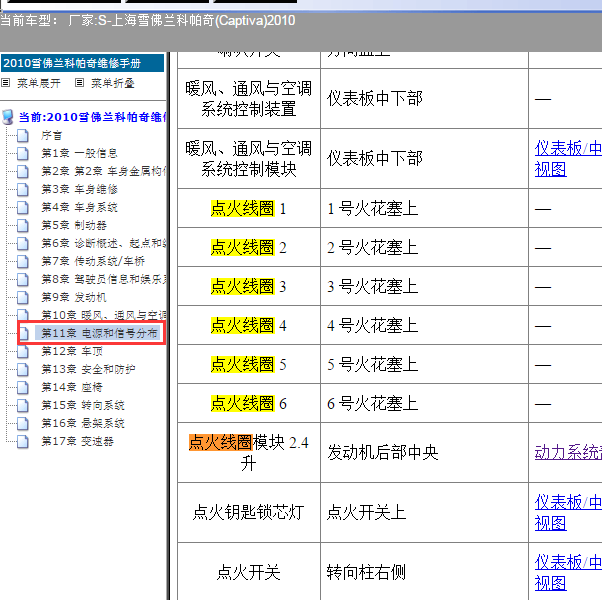Select 第14章 座椅 chapter
602x600 pixels.
point(72,387)
